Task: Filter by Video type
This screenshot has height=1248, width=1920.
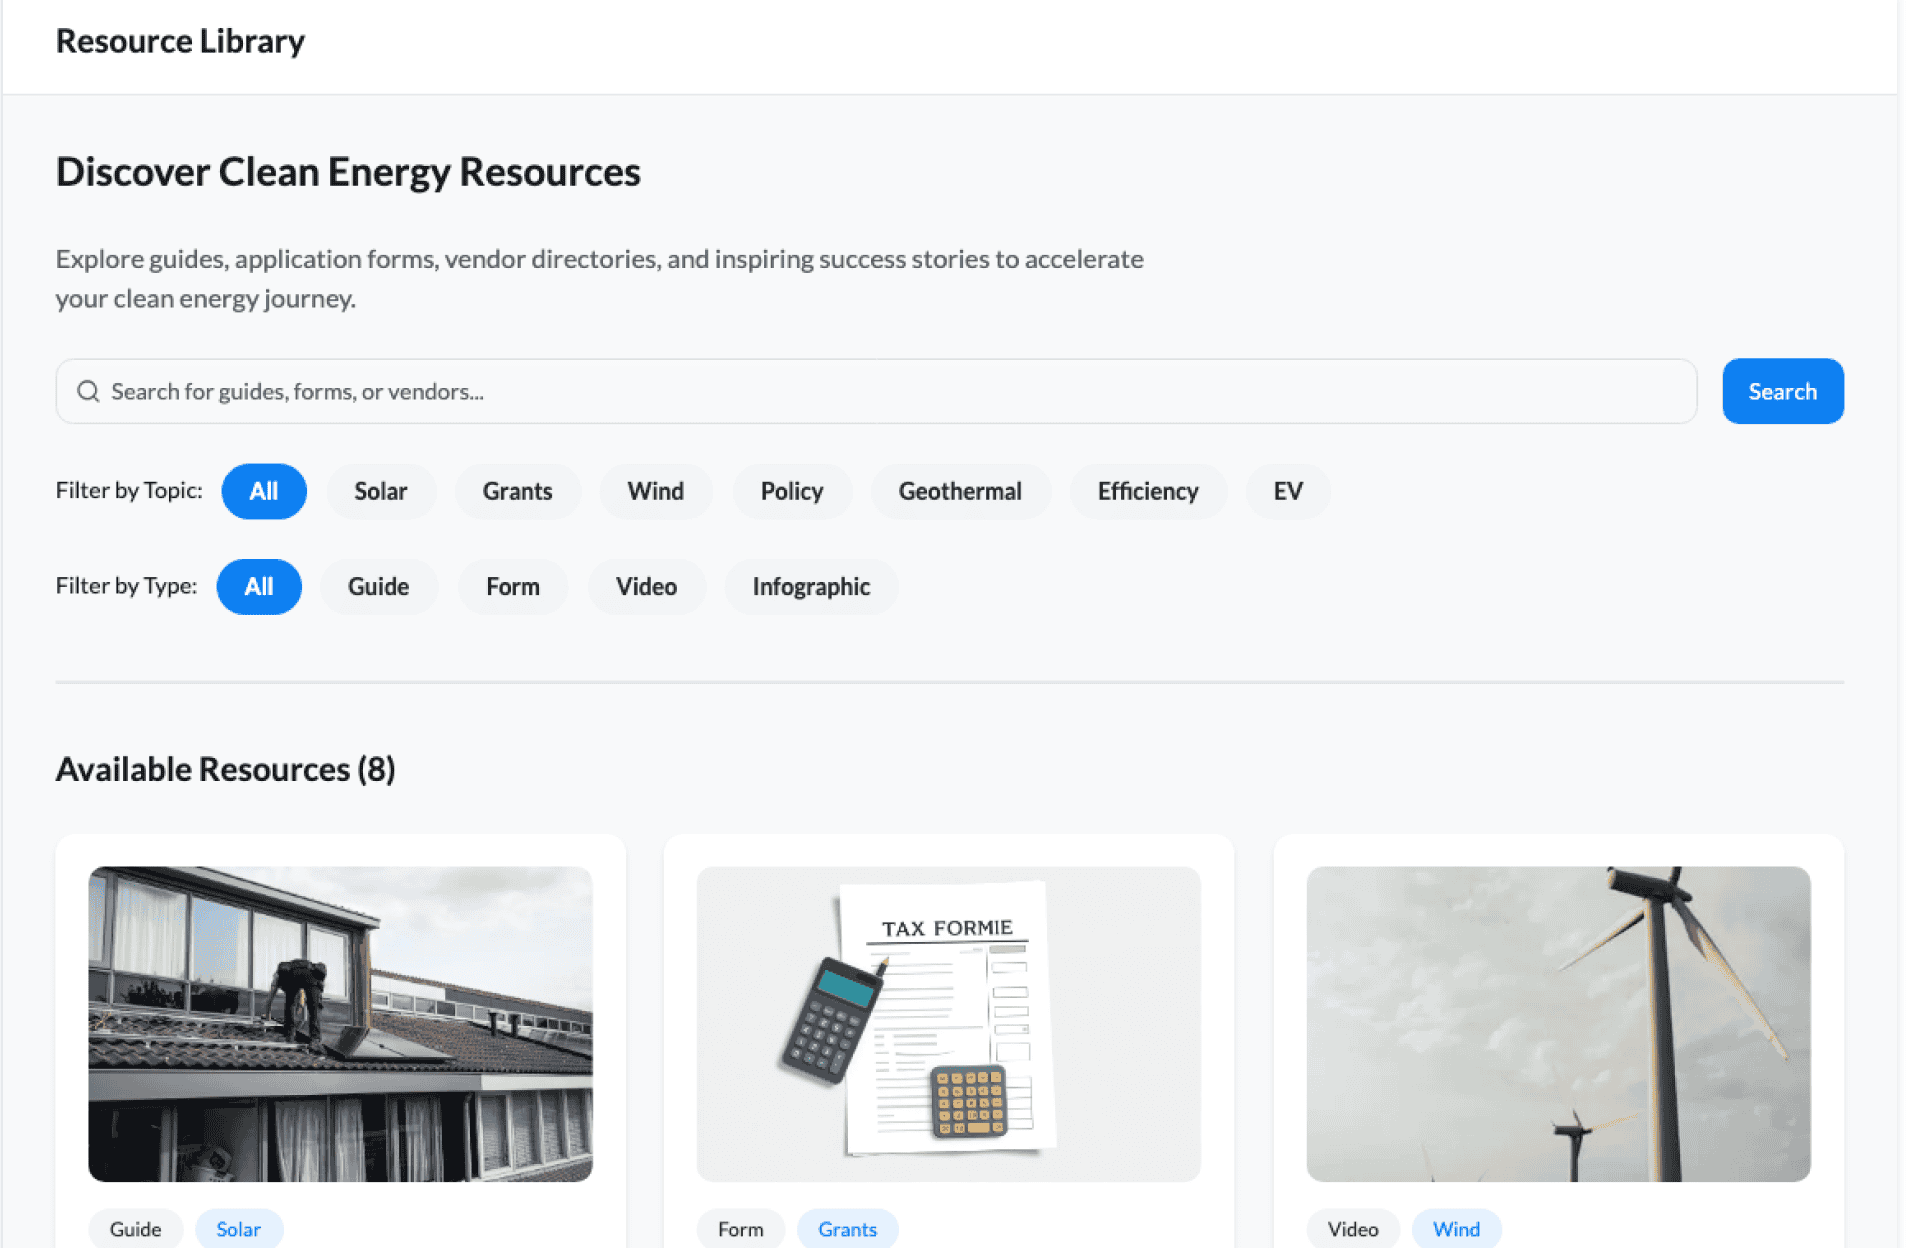Action: pyautogui.click(x=646, y=586)
